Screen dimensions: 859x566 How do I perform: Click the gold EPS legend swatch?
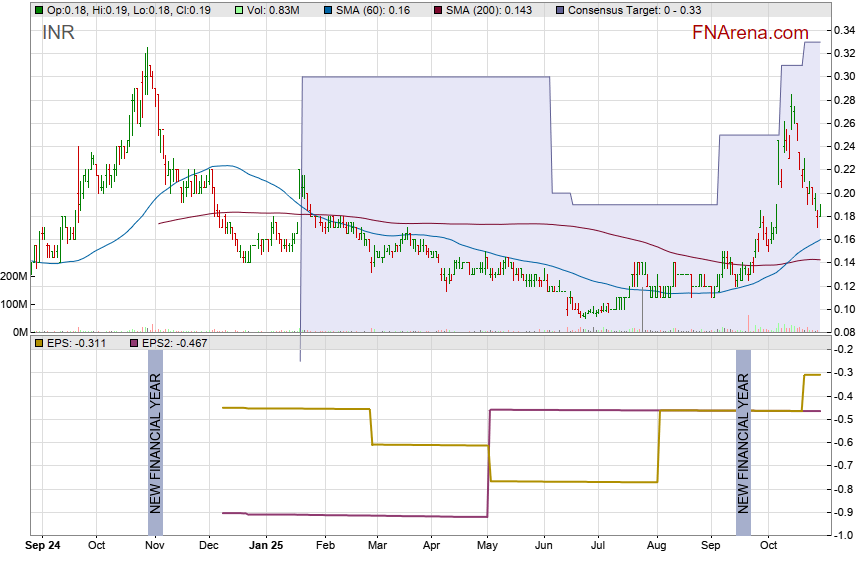pyautogui.click(x=39, y=344)
